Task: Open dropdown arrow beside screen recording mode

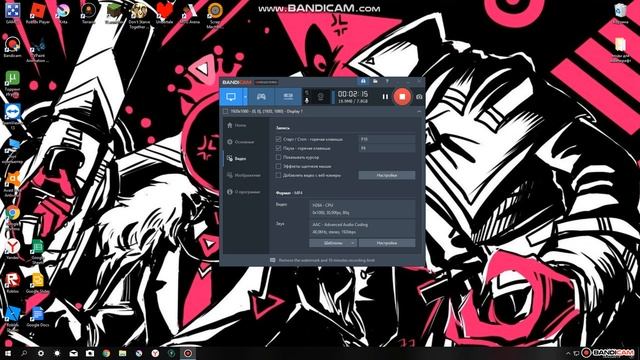Action: pyautogui.click(x=245, y=97)
